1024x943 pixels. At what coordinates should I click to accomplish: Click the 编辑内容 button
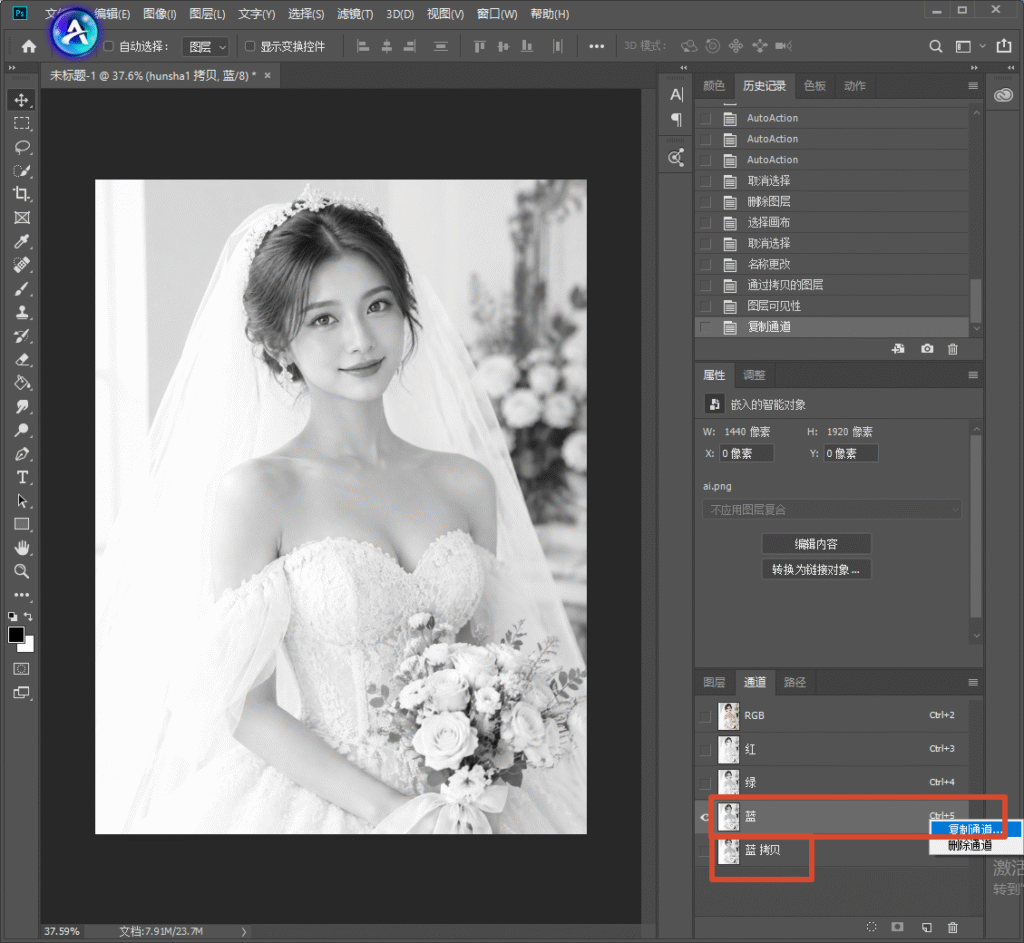(816, 544)
